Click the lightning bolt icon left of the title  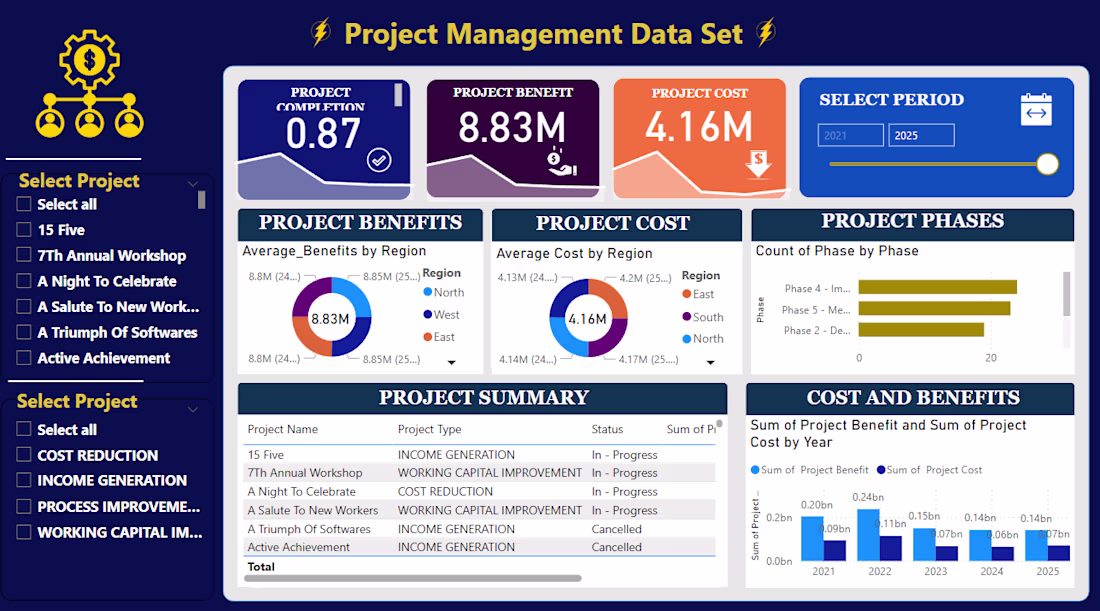[x=321, y=32]
